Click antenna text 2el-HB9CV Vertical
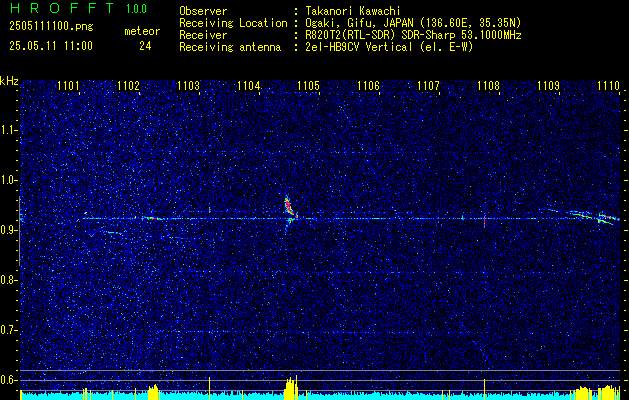 point(359,47)
